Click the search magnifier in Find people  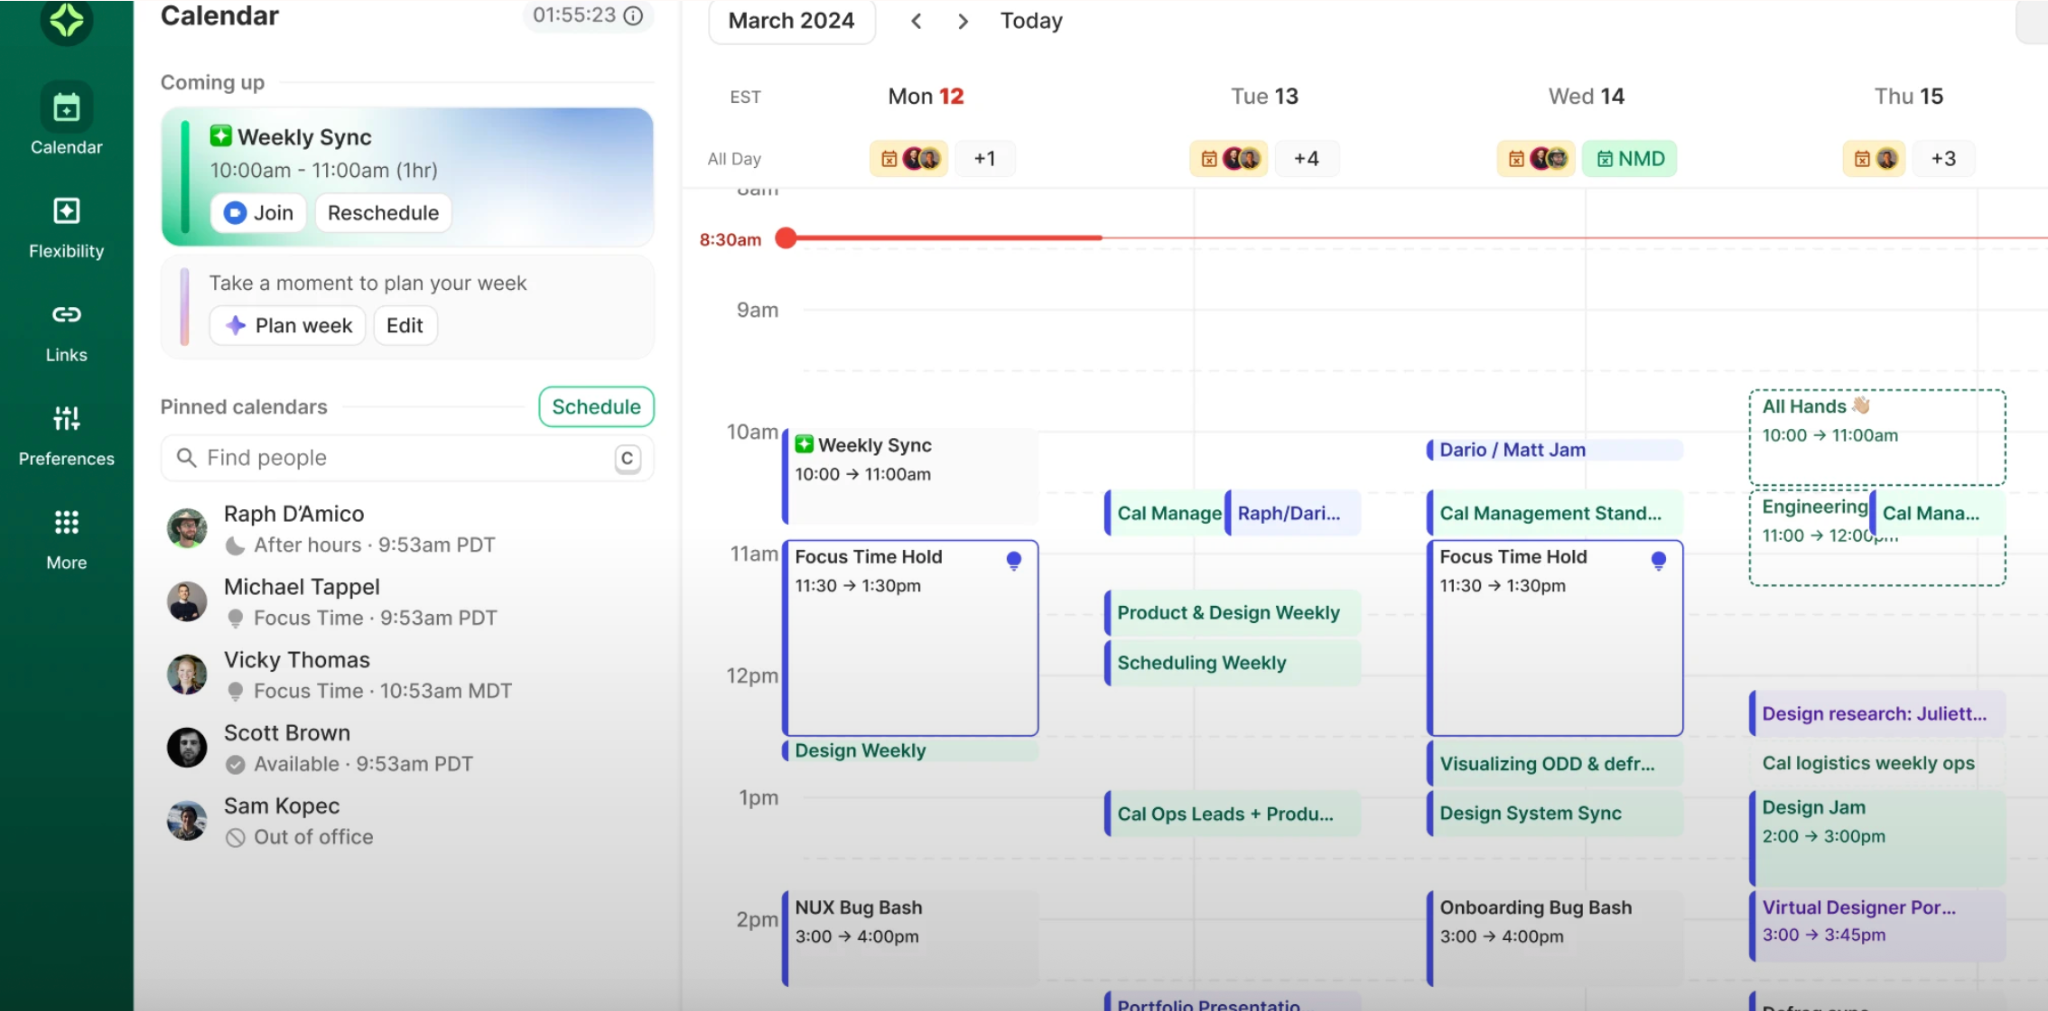pyautogui.click(x=186, y=458)
